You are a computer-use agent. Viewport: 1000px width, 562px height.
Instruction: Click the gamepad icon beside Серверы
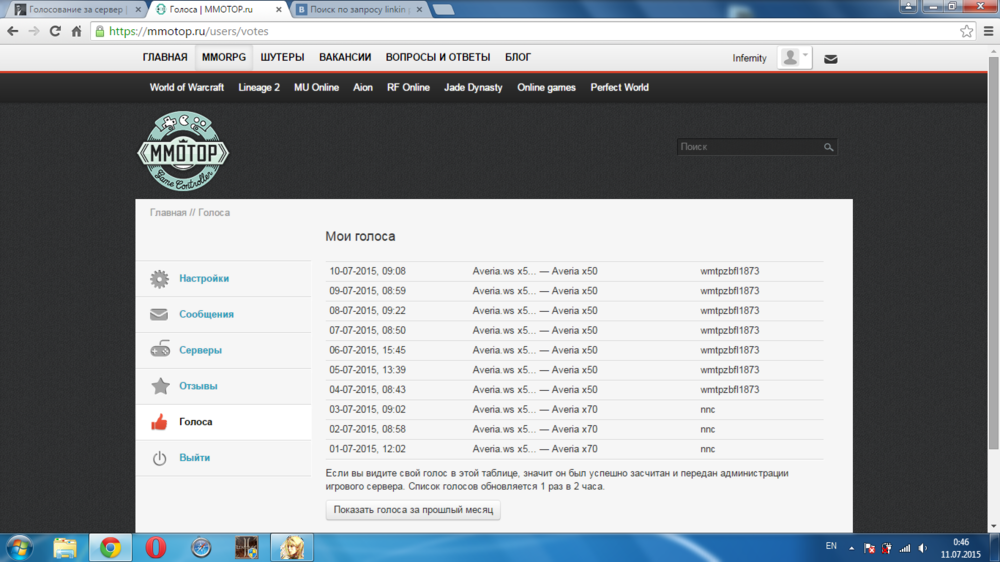160,350
